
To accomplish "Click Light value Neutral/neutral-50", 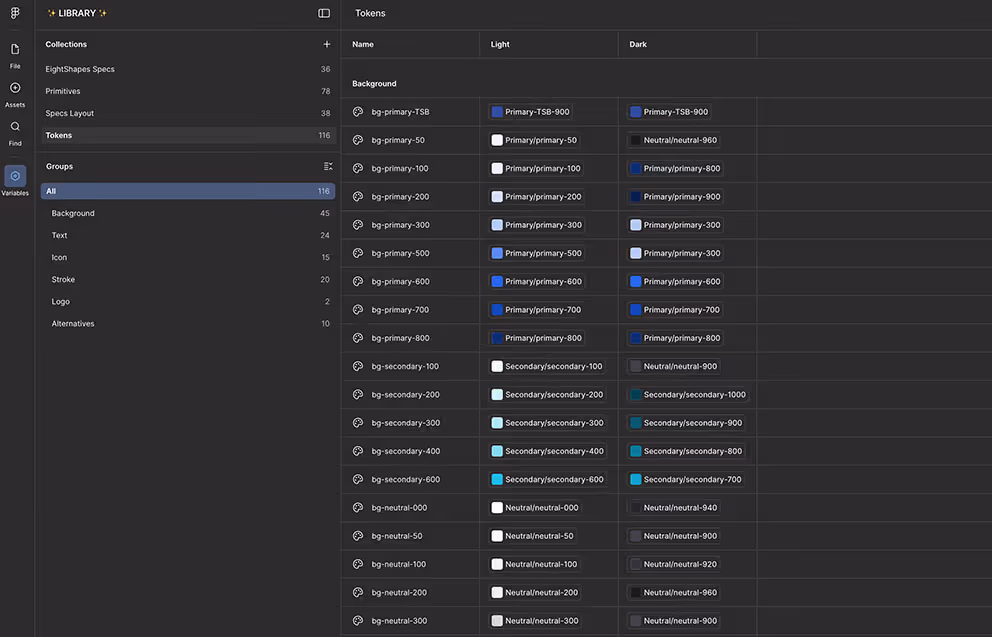I will pyautogui.click(x=533, y=536).
